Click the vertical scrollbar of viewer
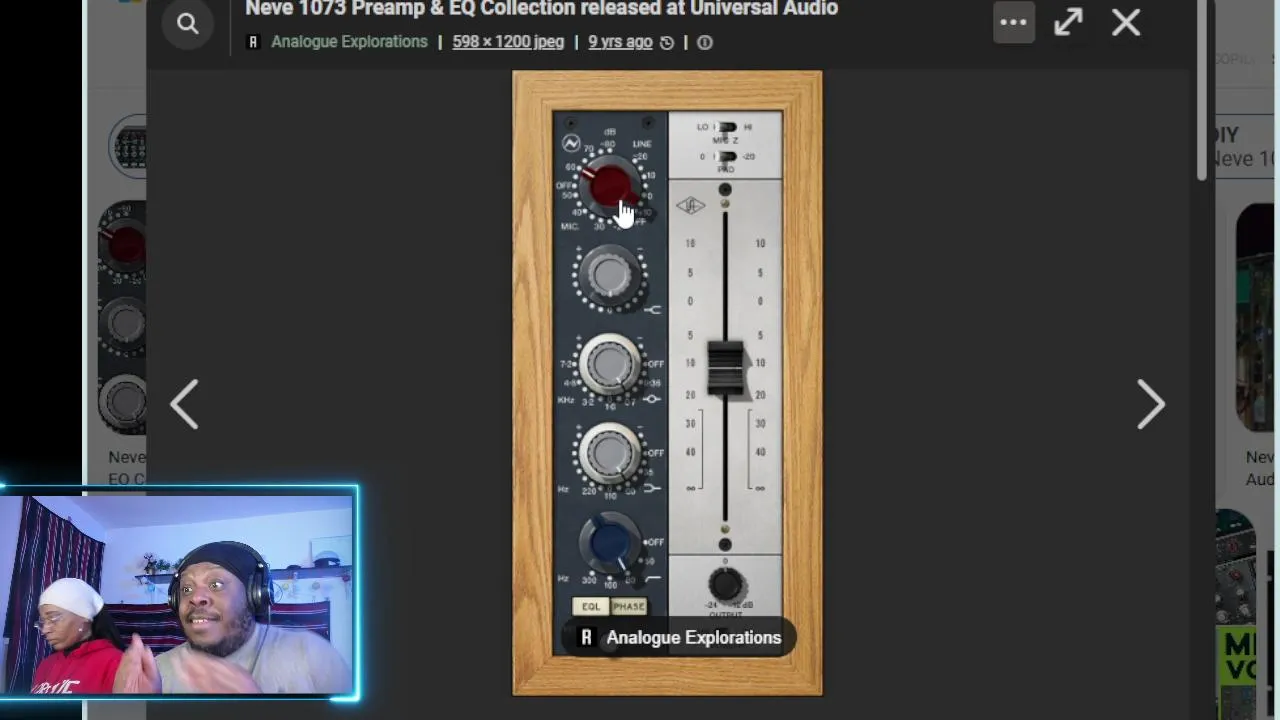Viewport: 1280px width, 720px height. [1201, 90]
